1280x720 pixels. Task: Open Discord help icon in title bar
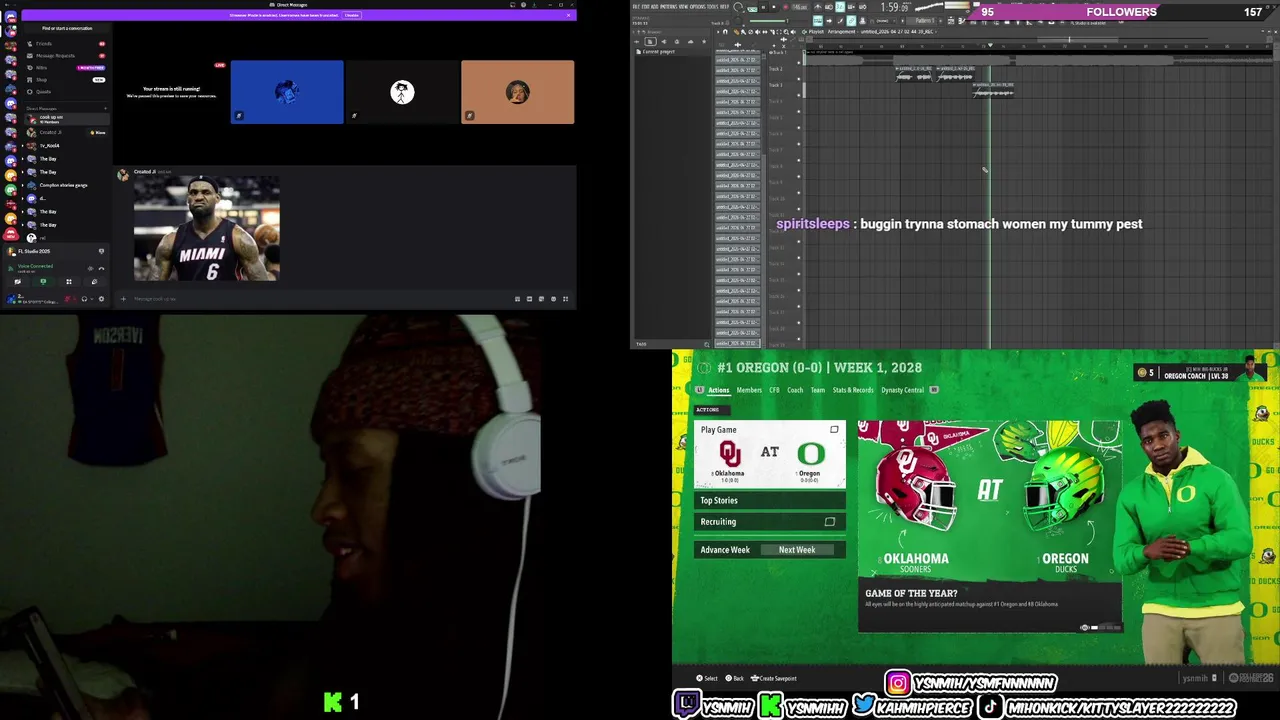[523, 5]
